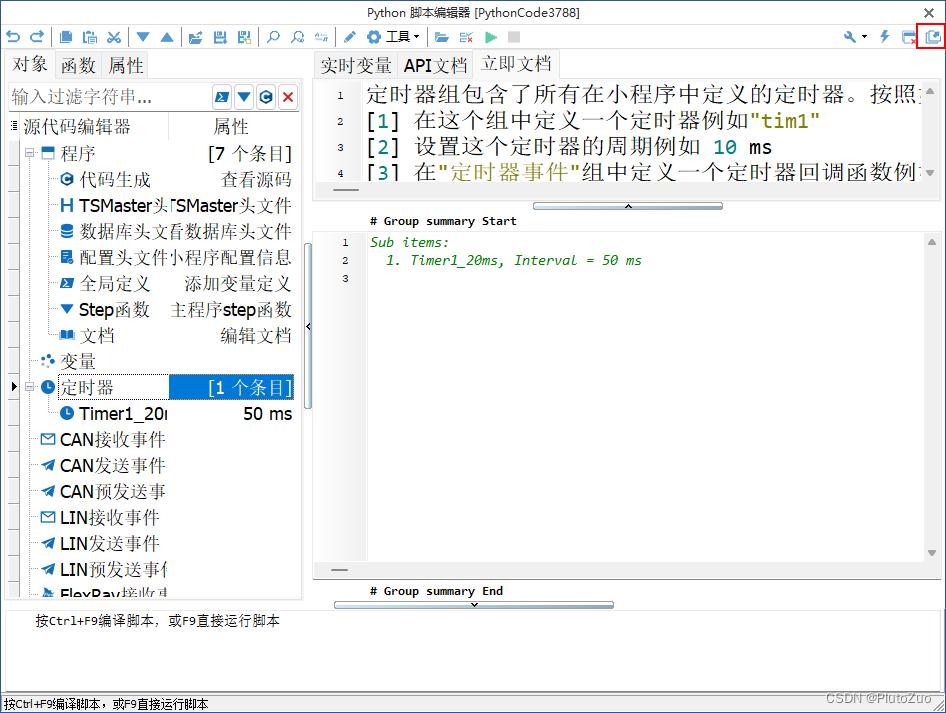This screenshot has height=713, width=946.
Task: Open the API文档 tab
Action: click(x=436, y=65)
